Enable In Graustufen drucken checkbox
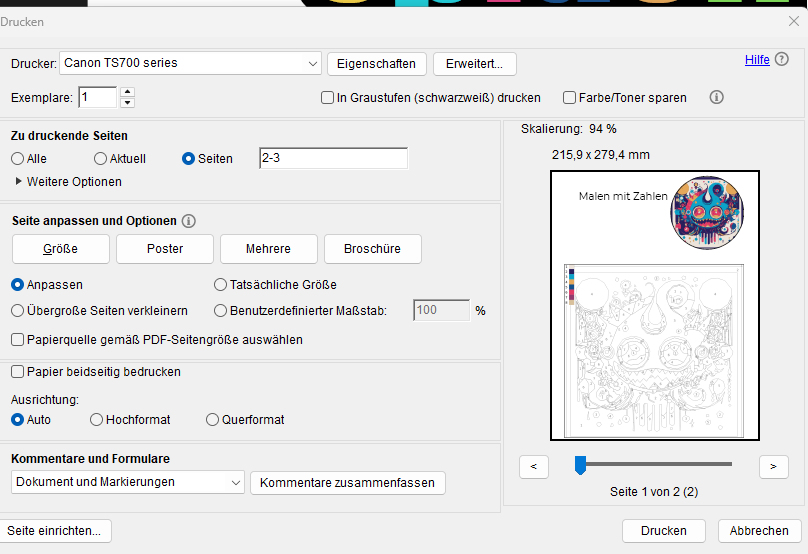 pos(328,98)
